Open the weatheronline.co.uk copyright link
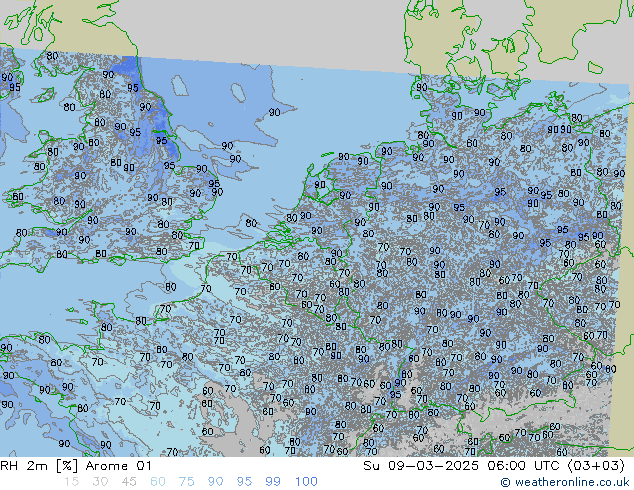 [x=565, y=482]
